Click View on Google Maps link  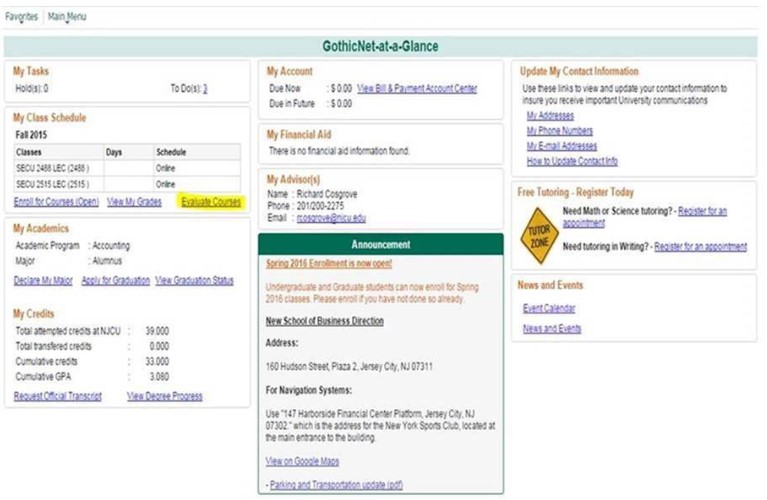(x=302, y=461)
